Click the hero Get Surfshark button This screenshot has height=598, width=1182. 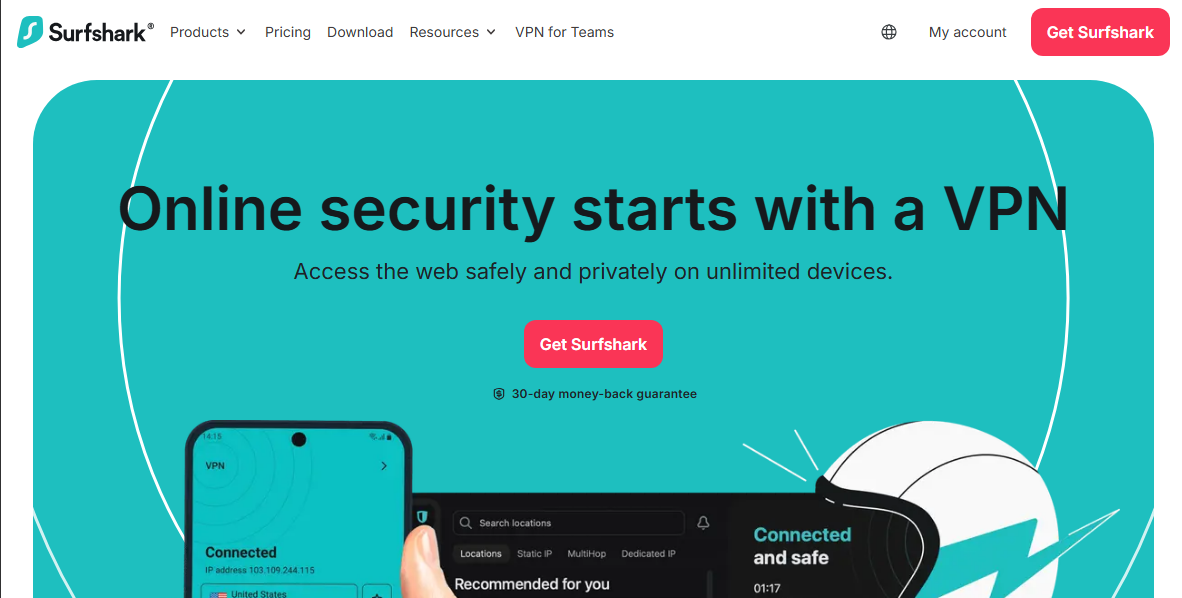pos(593,344)
